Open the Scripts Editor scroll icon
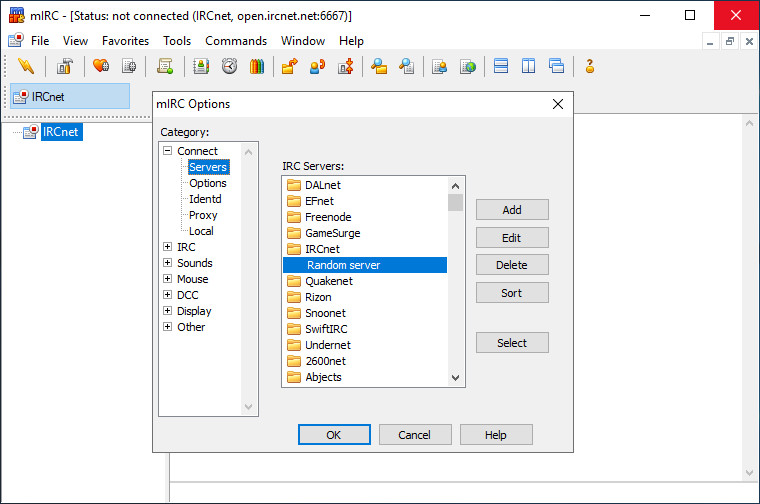 [x=165, y=66]
